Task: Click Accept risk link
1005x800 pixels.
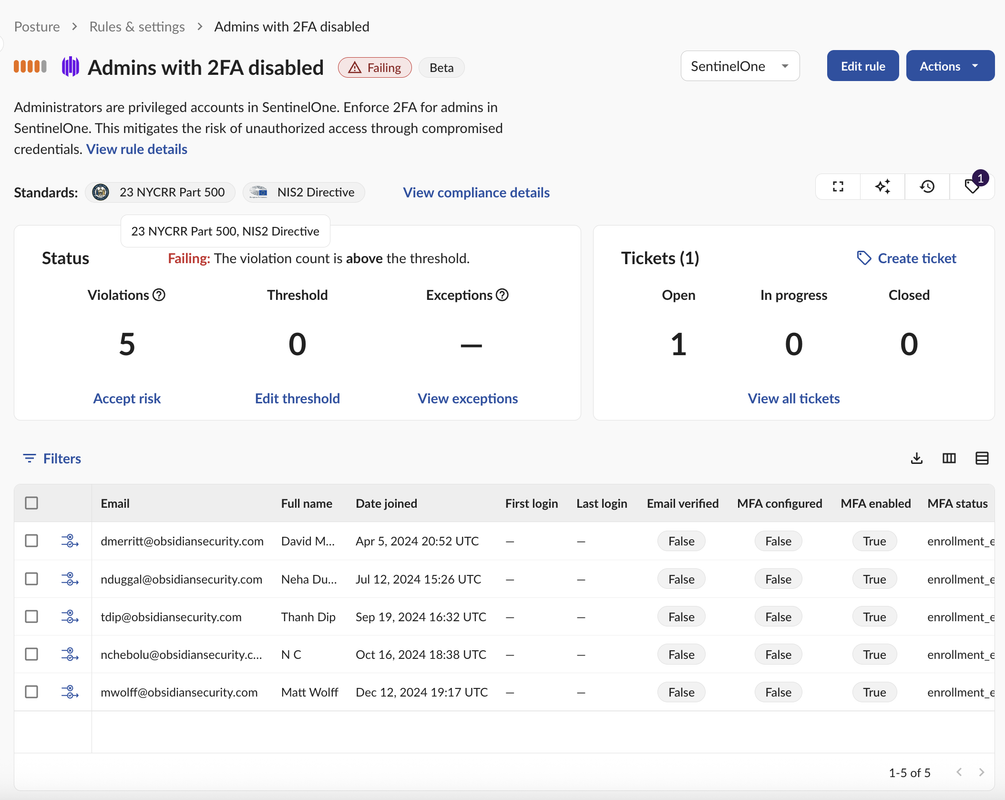Action: point(127,399)
